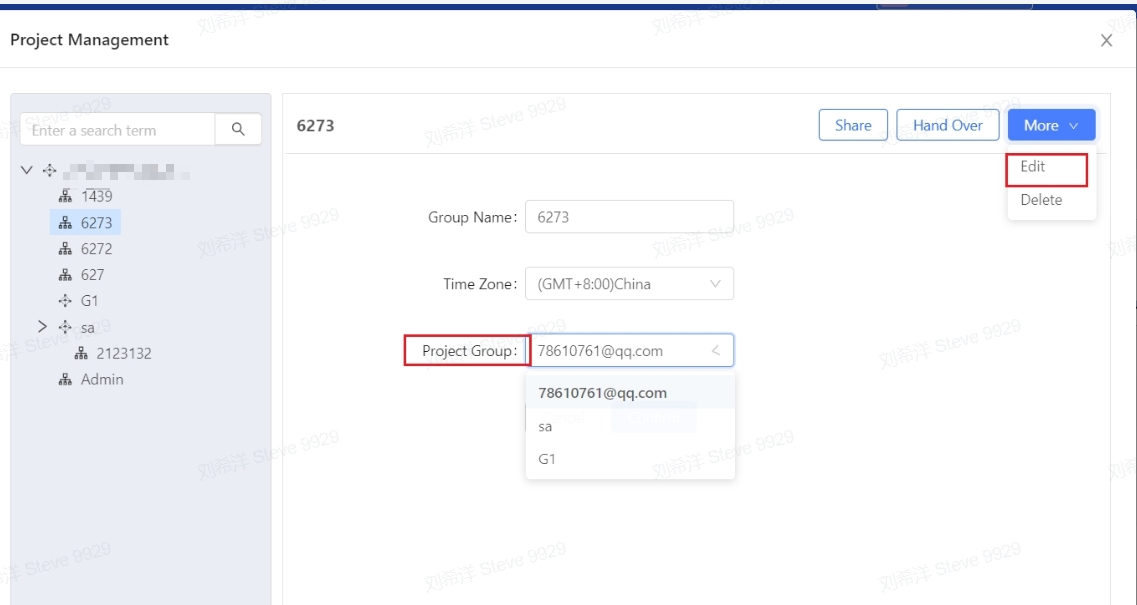Expand the sa group node

click(42, 327)
